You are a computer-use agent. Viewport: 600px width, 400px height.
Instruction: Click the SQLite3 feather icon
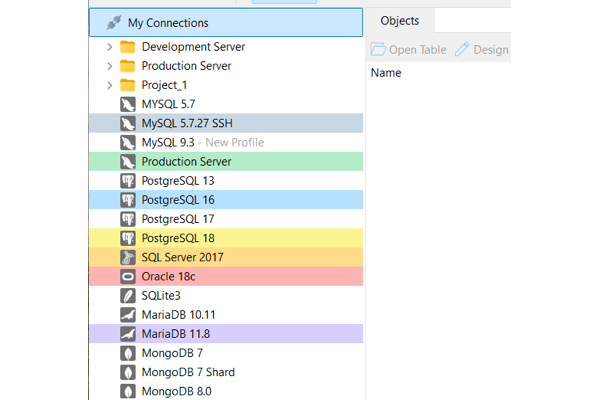[128, 296]
